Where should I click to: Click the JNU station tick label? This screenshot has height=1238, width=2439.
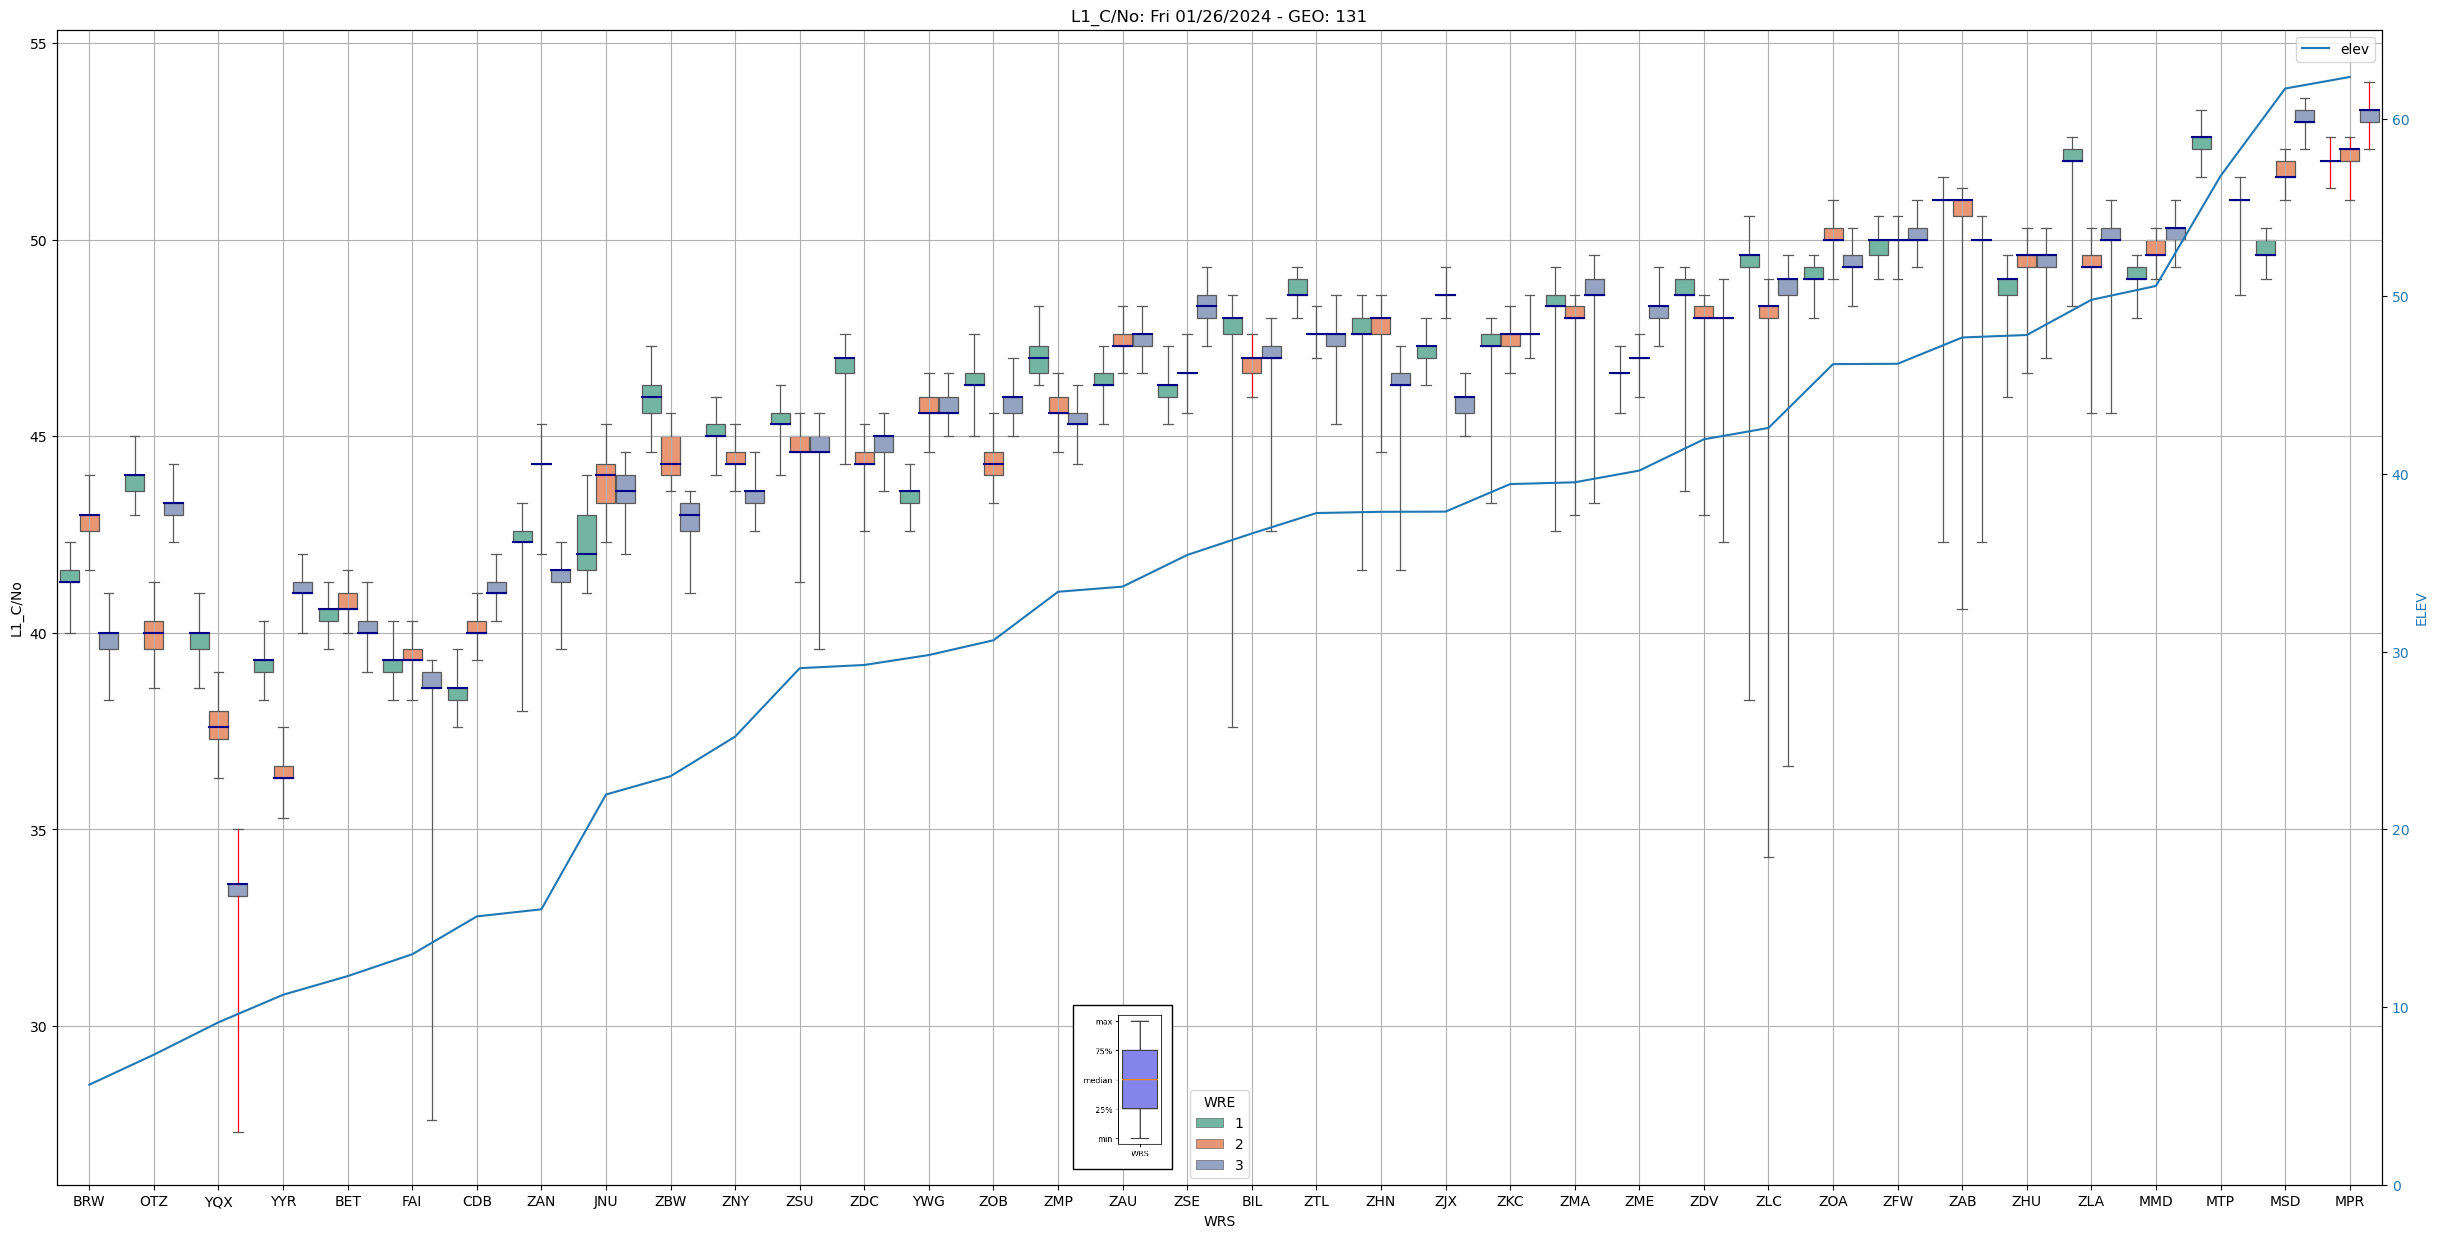tap(605, 1202)
